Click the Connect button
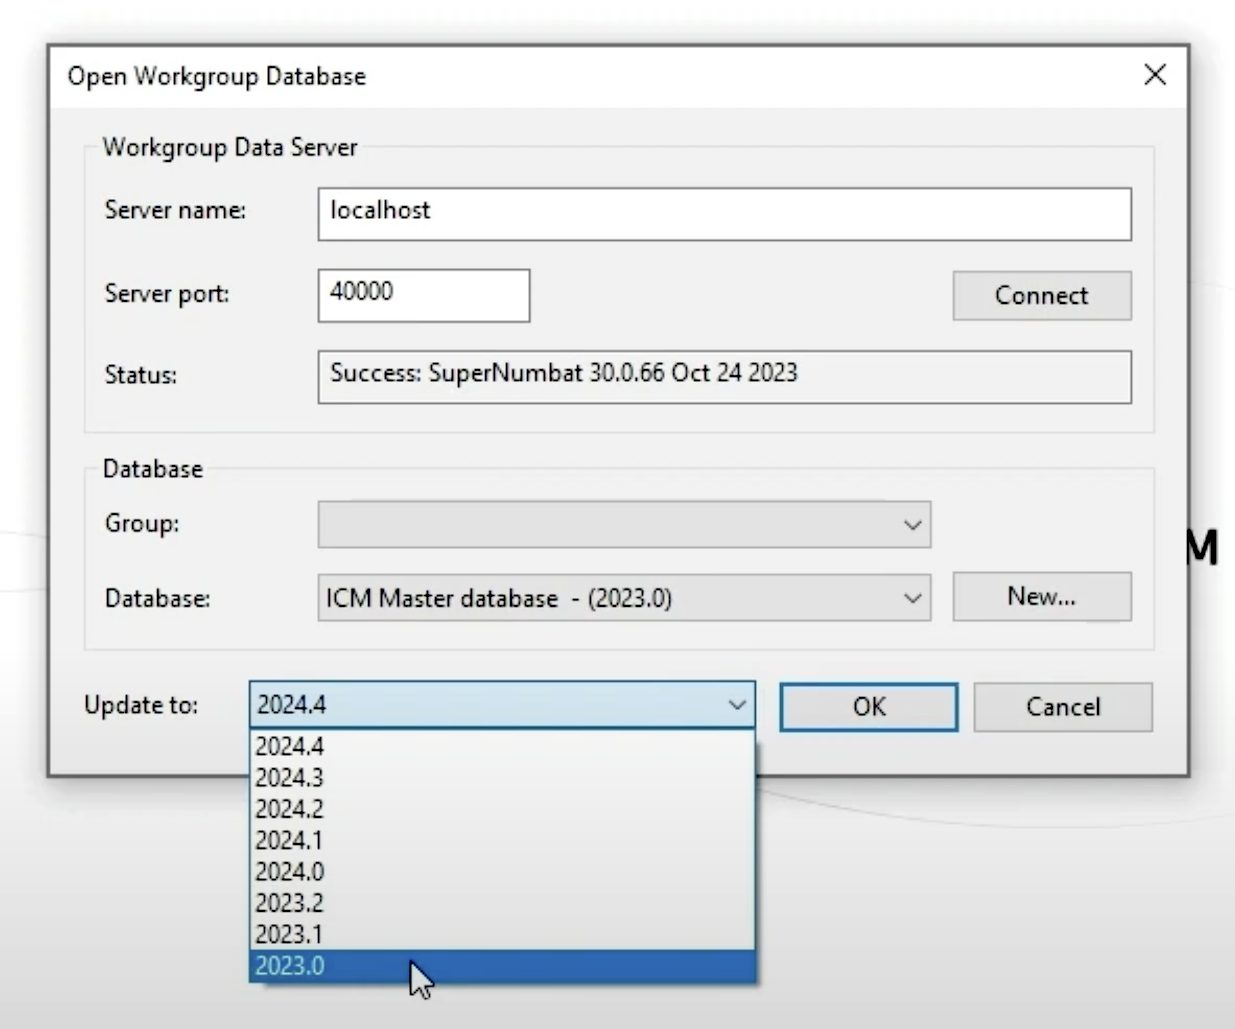The image size is (1235, 1029). 1042,296
